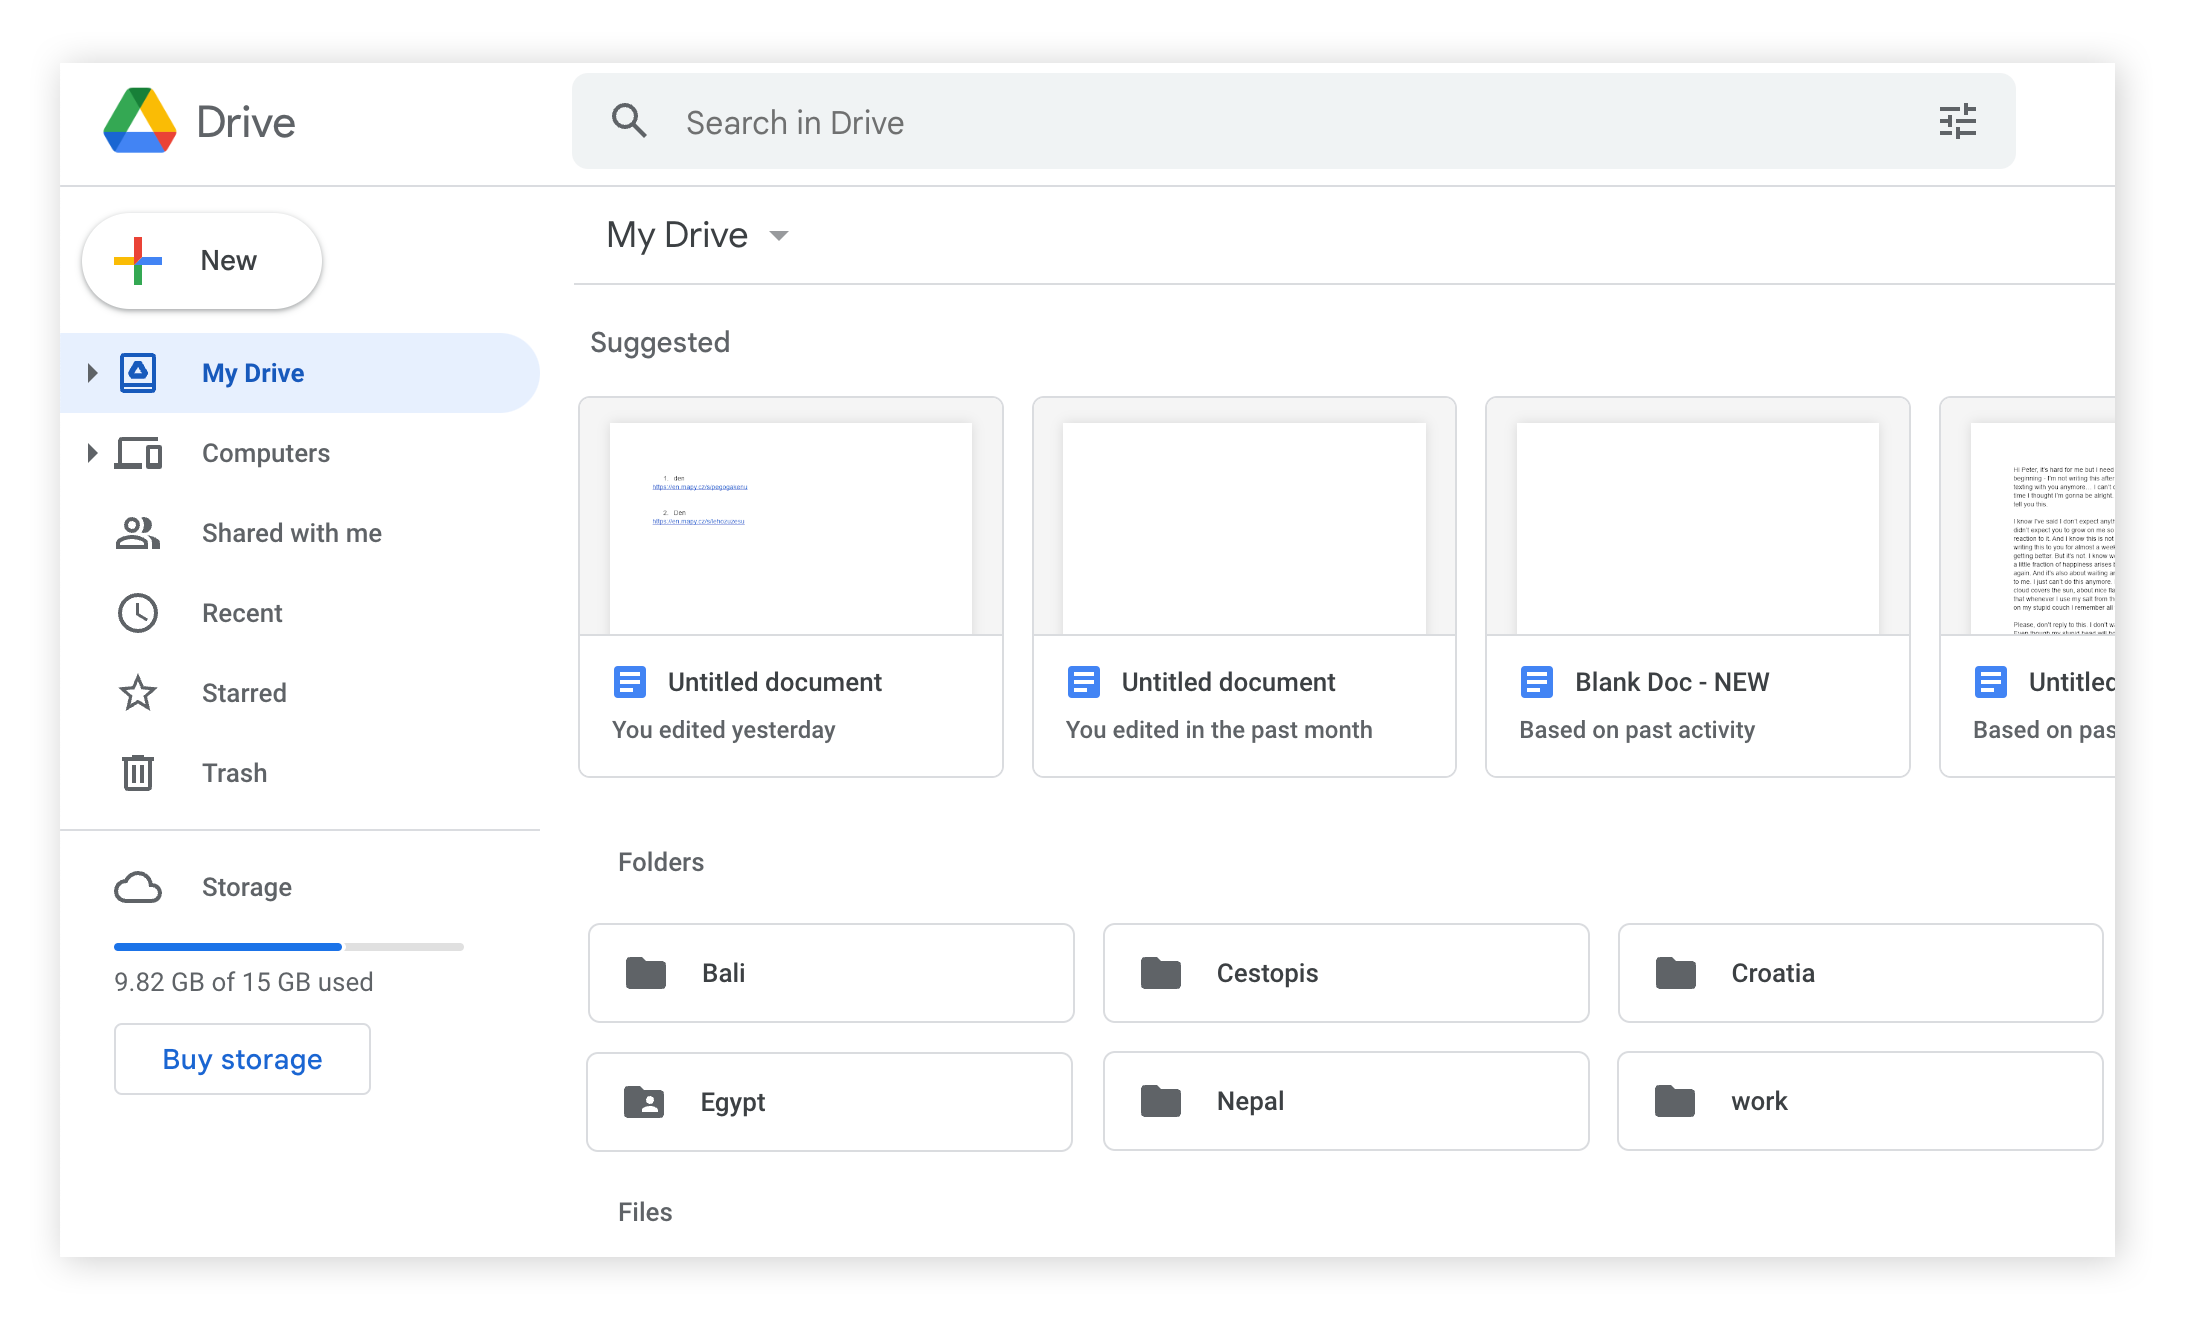Screen dimensions: 2188x1328
Task: Click the Trash bin icon
Action: coord(138,773)
